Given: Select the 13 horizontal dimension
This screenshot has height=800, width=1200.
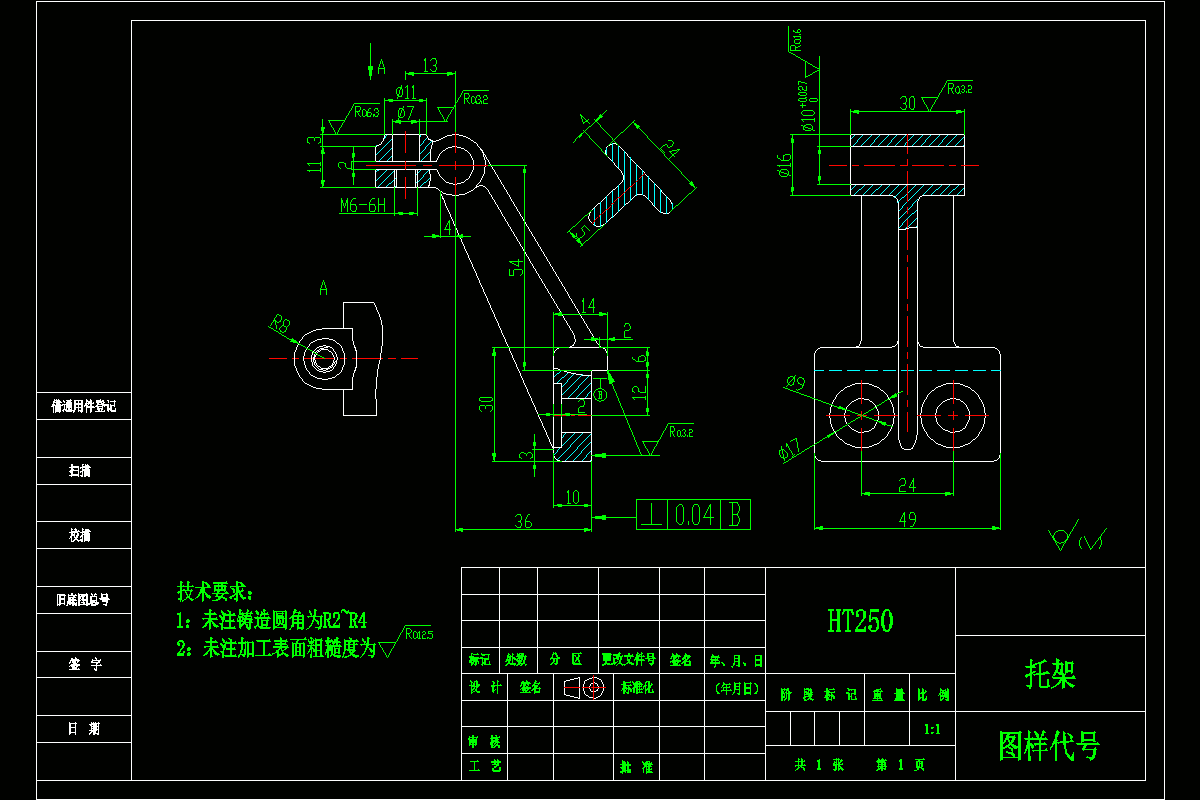Looking at the screenshot, I should (430, 66).
